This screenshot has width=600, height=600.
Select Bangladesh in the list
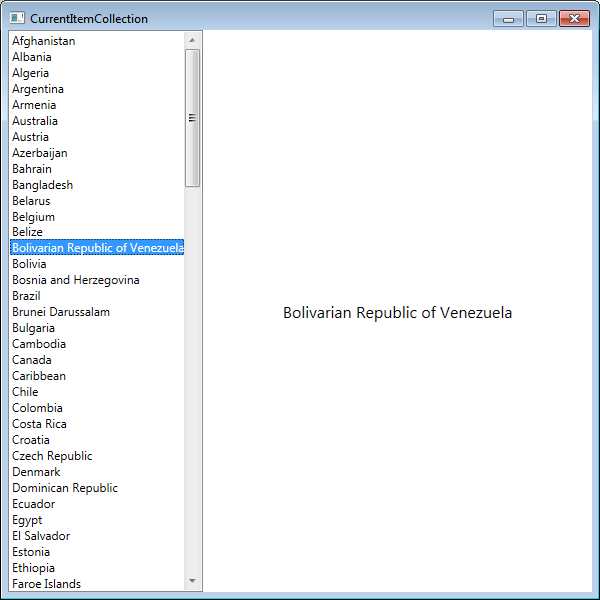(97, 185)
